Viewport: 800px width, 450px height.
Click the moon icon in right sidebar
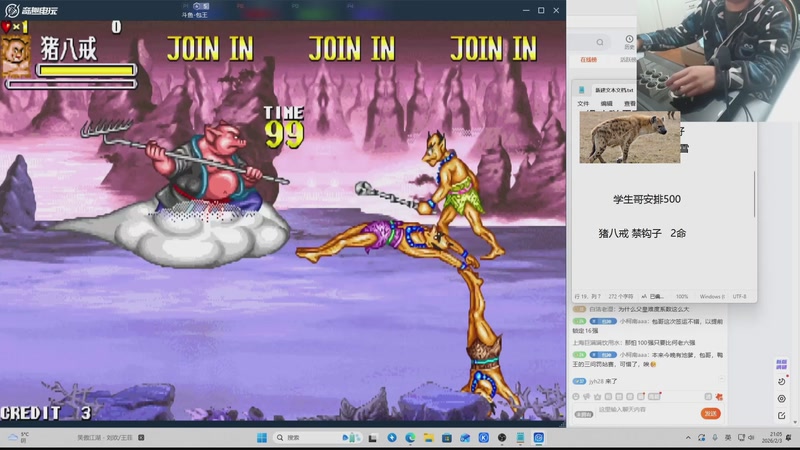click(x=781, y=382)
